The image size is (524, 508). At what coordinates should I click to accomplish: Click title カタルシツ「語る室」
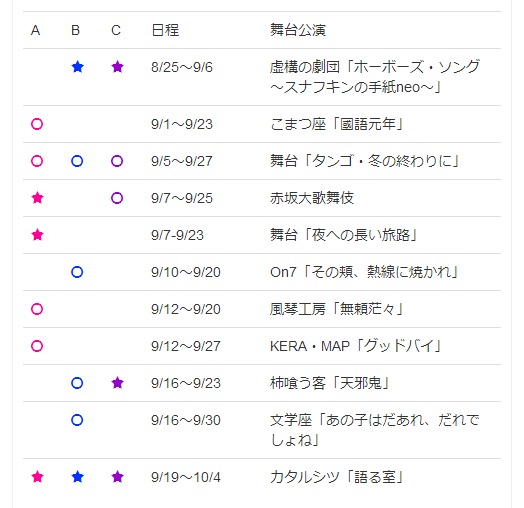[x=337, y=477]
